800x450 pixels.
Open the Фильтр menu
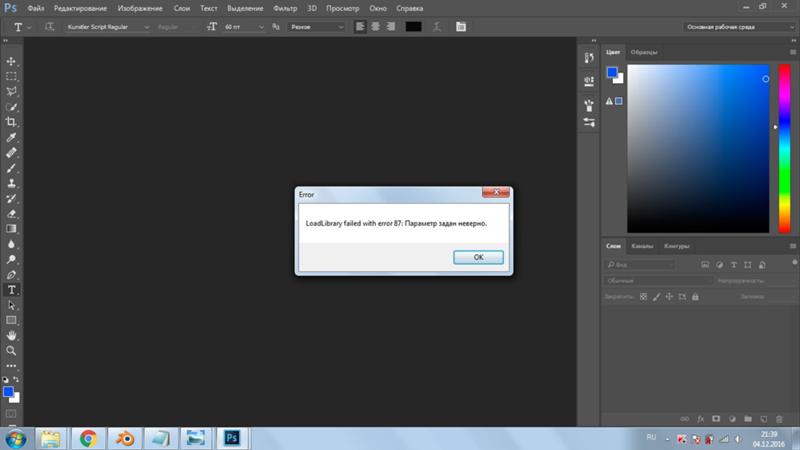point(285,8)
